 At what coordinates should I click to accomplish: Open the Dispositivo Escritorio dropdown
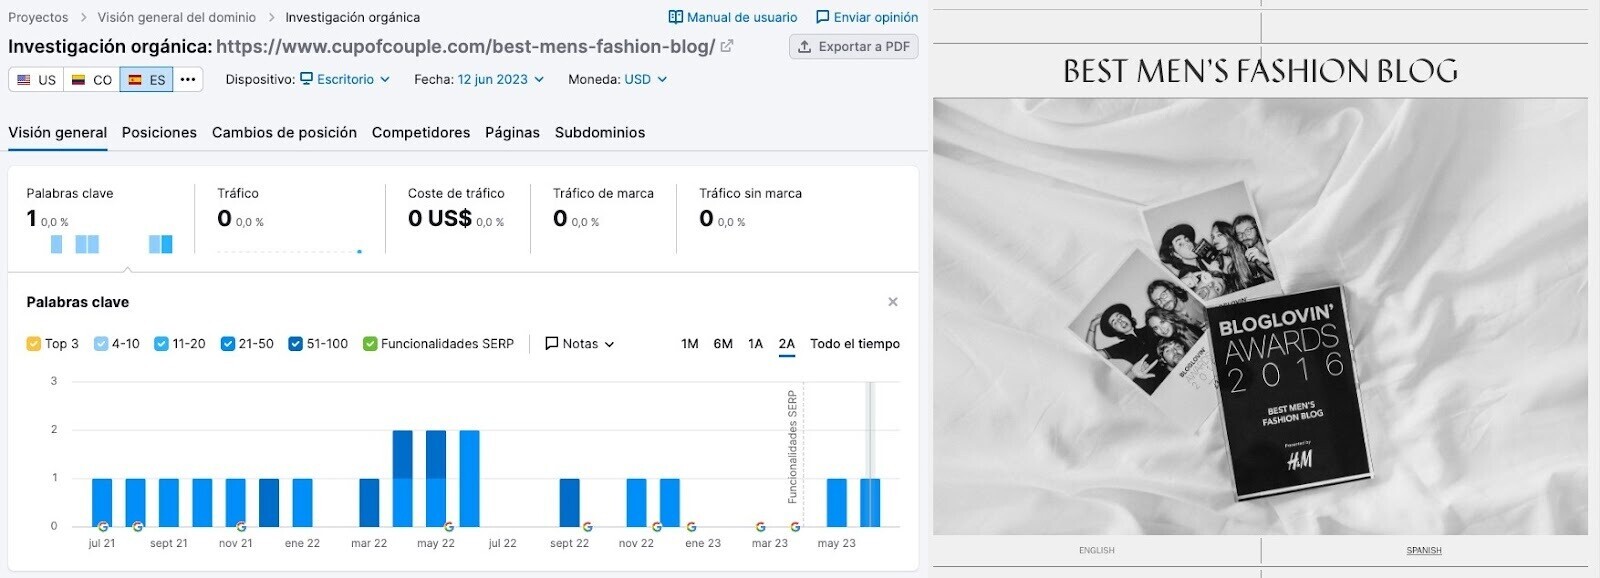click(345, 79)
